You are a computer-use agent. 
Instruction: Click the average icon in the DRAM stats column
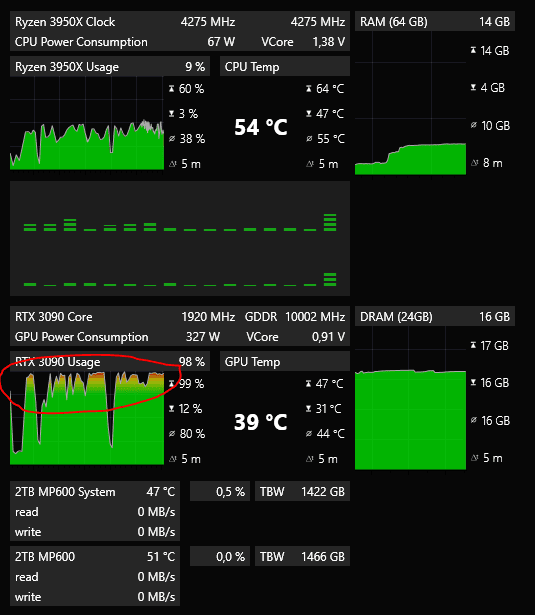[x=474, y=420]
